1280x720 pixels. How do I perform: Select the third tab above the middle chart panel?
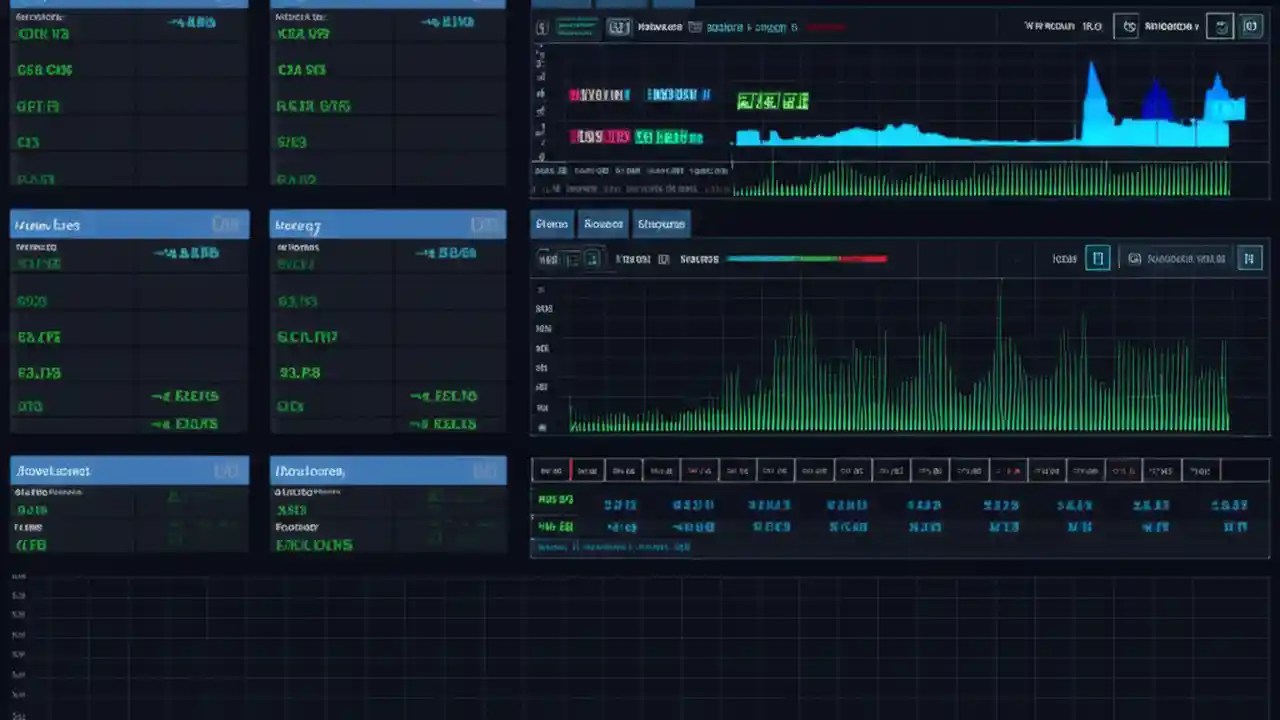pos(660,223)
